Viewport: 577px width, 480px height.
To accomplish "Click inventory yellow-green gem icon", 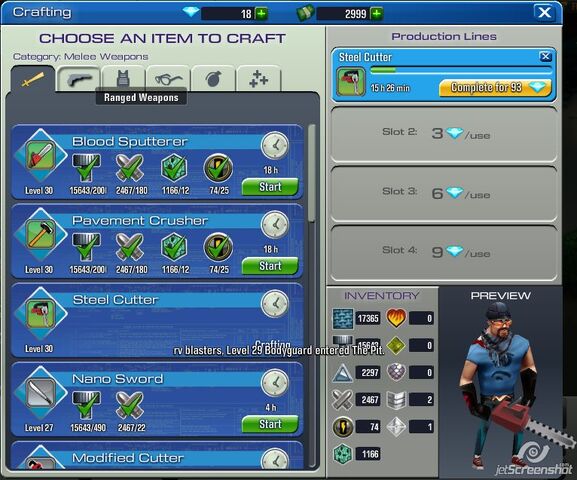I will coord(396,345).
